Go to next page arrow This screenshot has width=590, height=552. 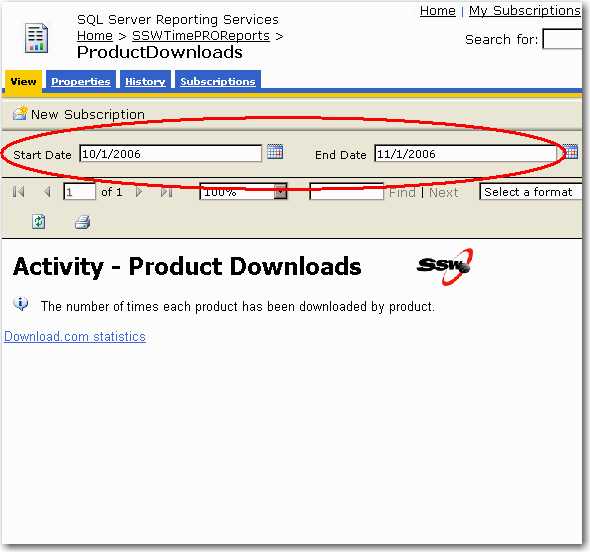point(139,192)
